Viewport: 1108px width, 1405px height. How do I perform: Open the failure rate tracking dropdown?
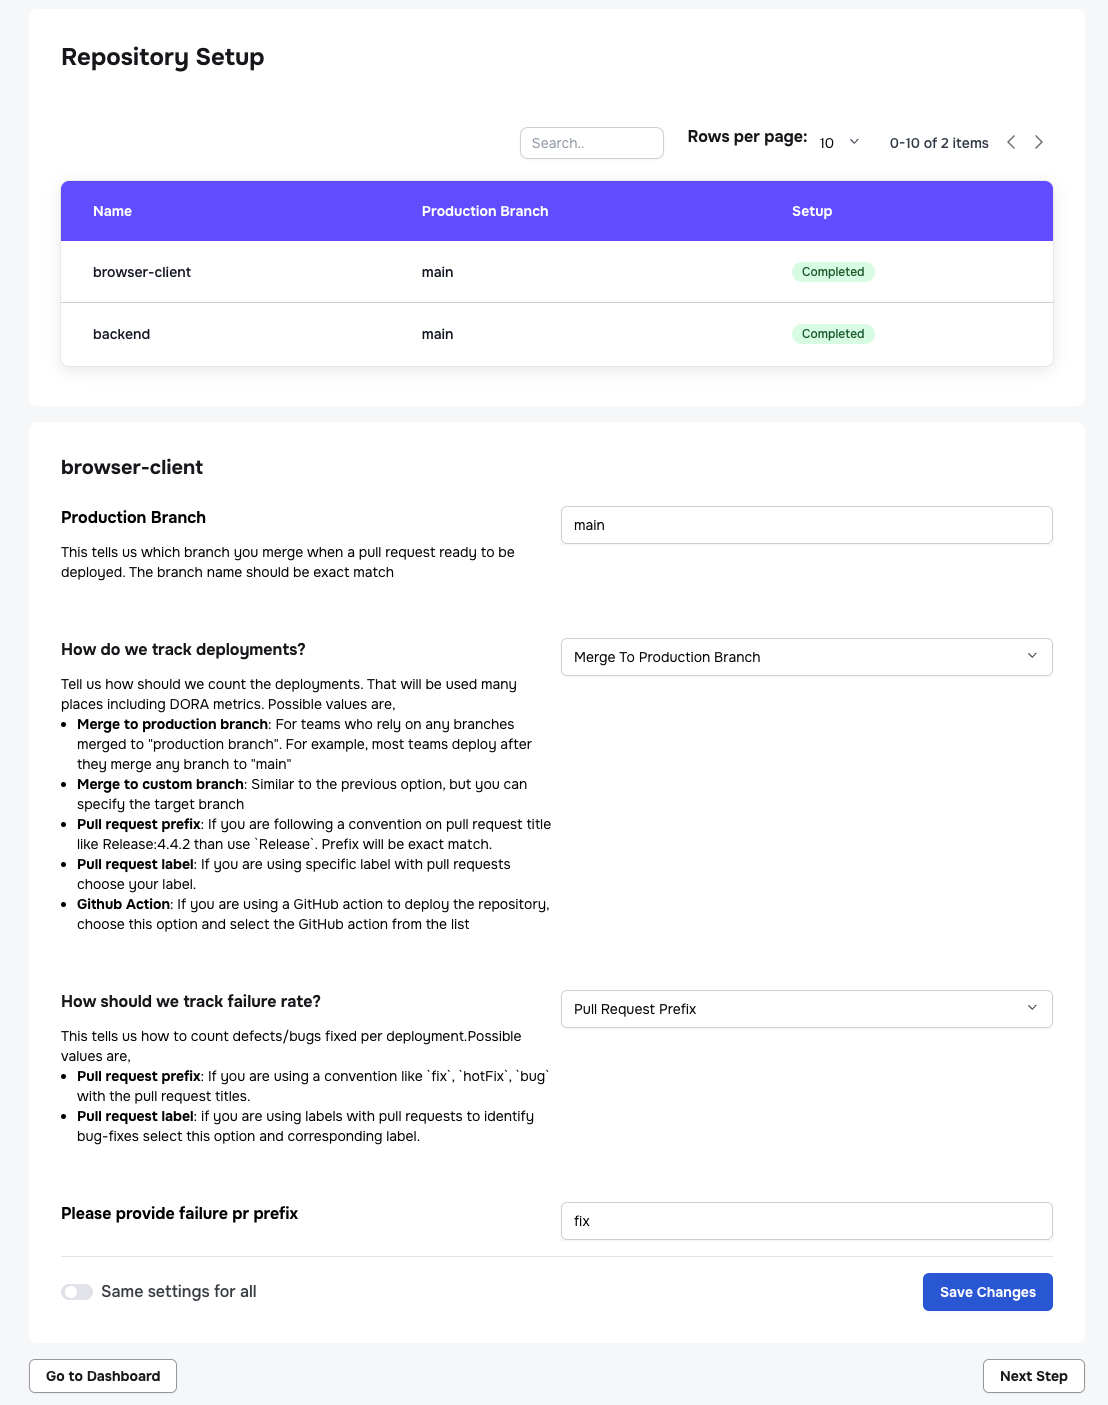tap(806, 1009)
